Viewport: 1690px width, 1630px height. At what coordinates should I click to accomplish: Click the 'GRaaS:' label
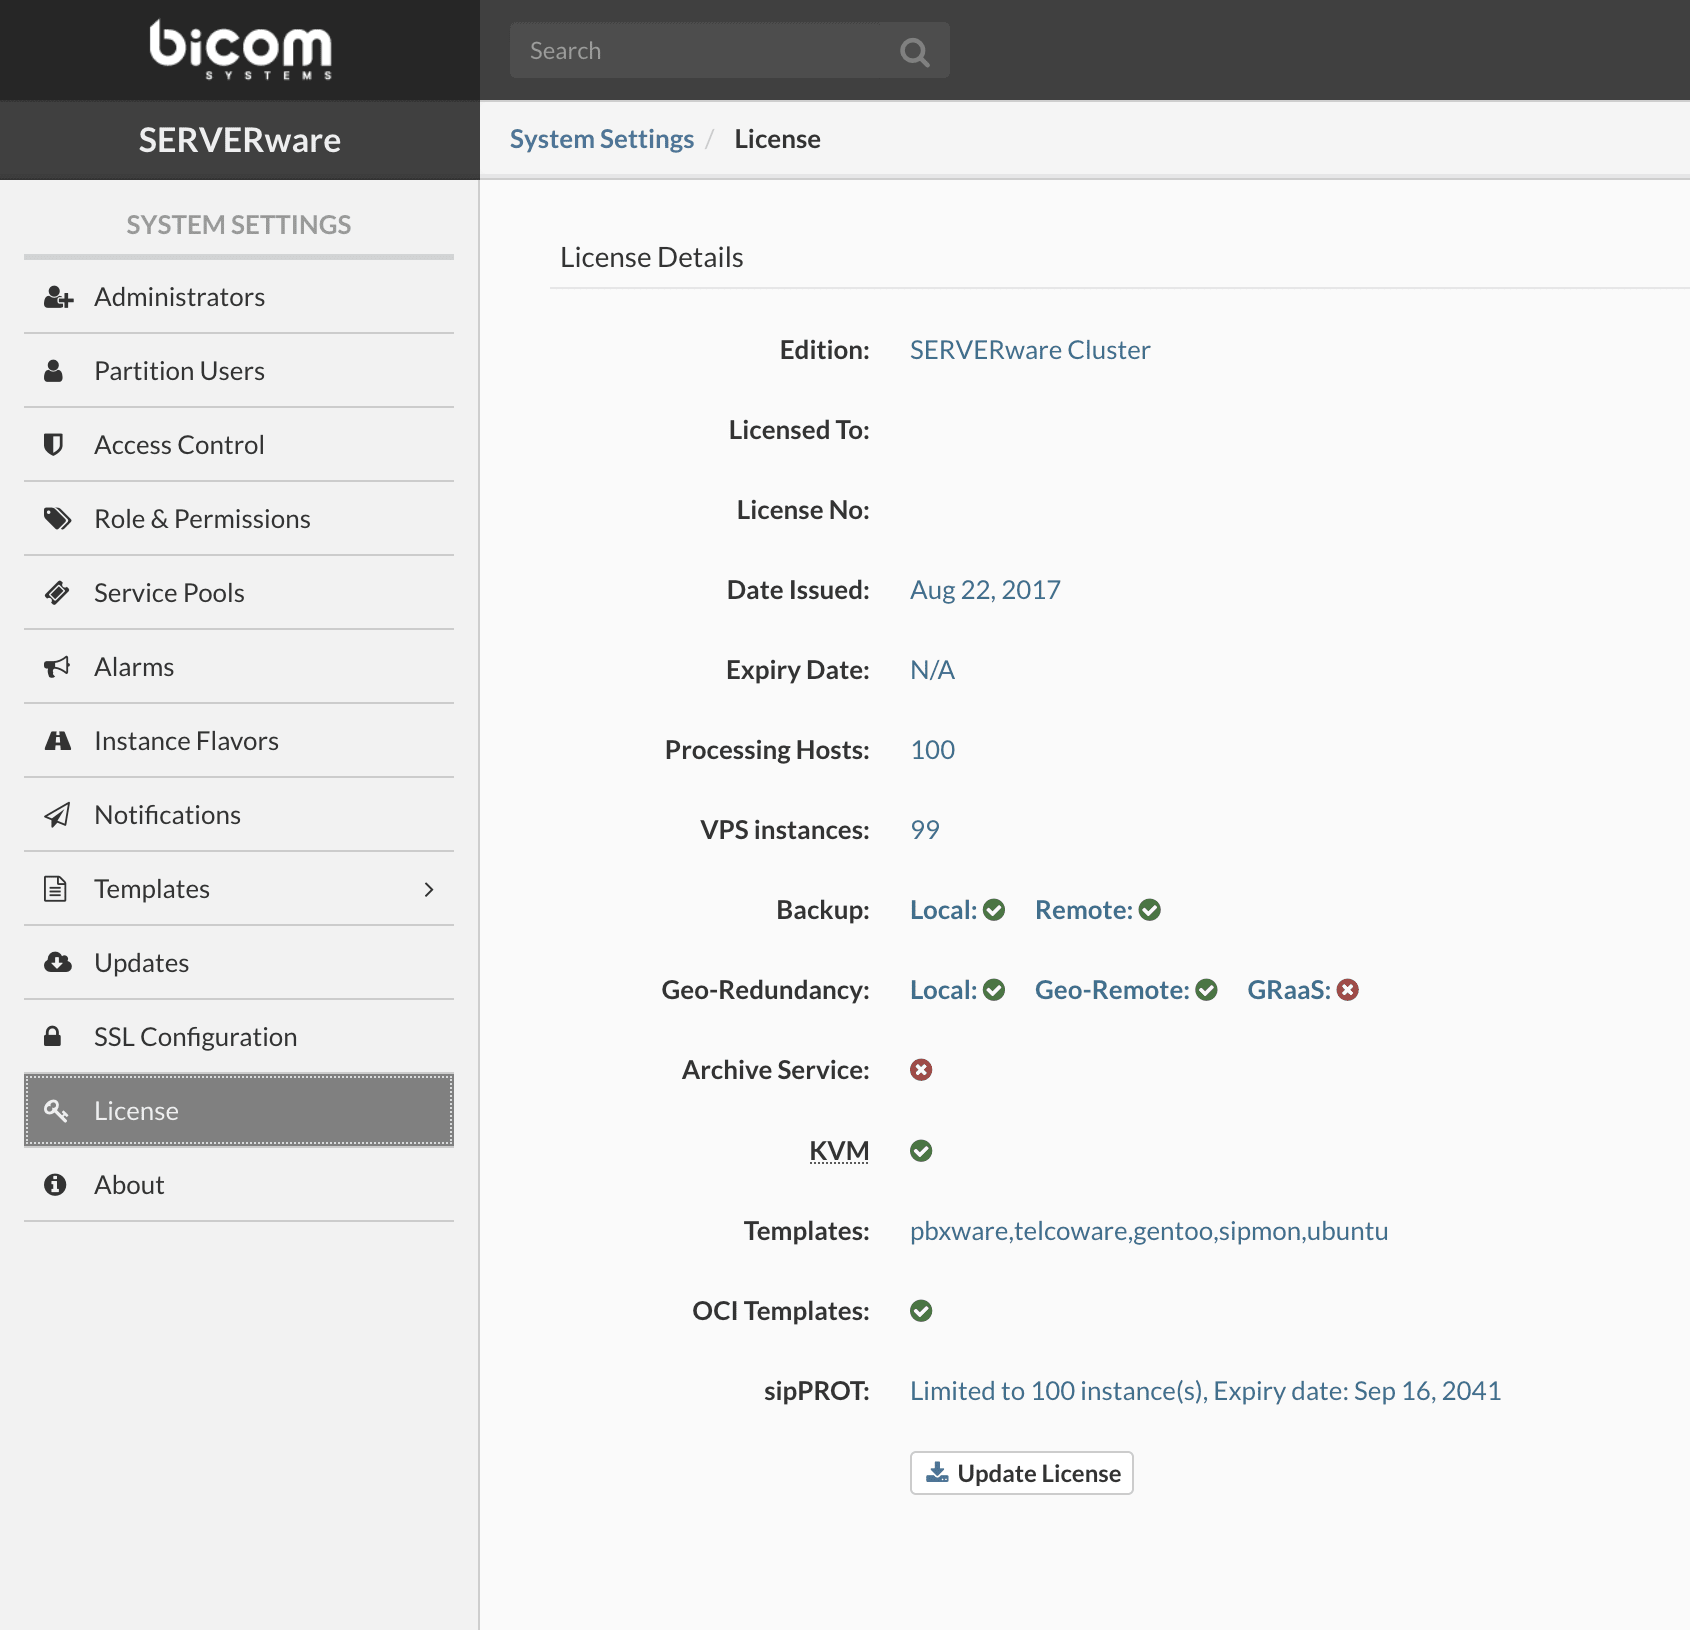click(1289, 990)
